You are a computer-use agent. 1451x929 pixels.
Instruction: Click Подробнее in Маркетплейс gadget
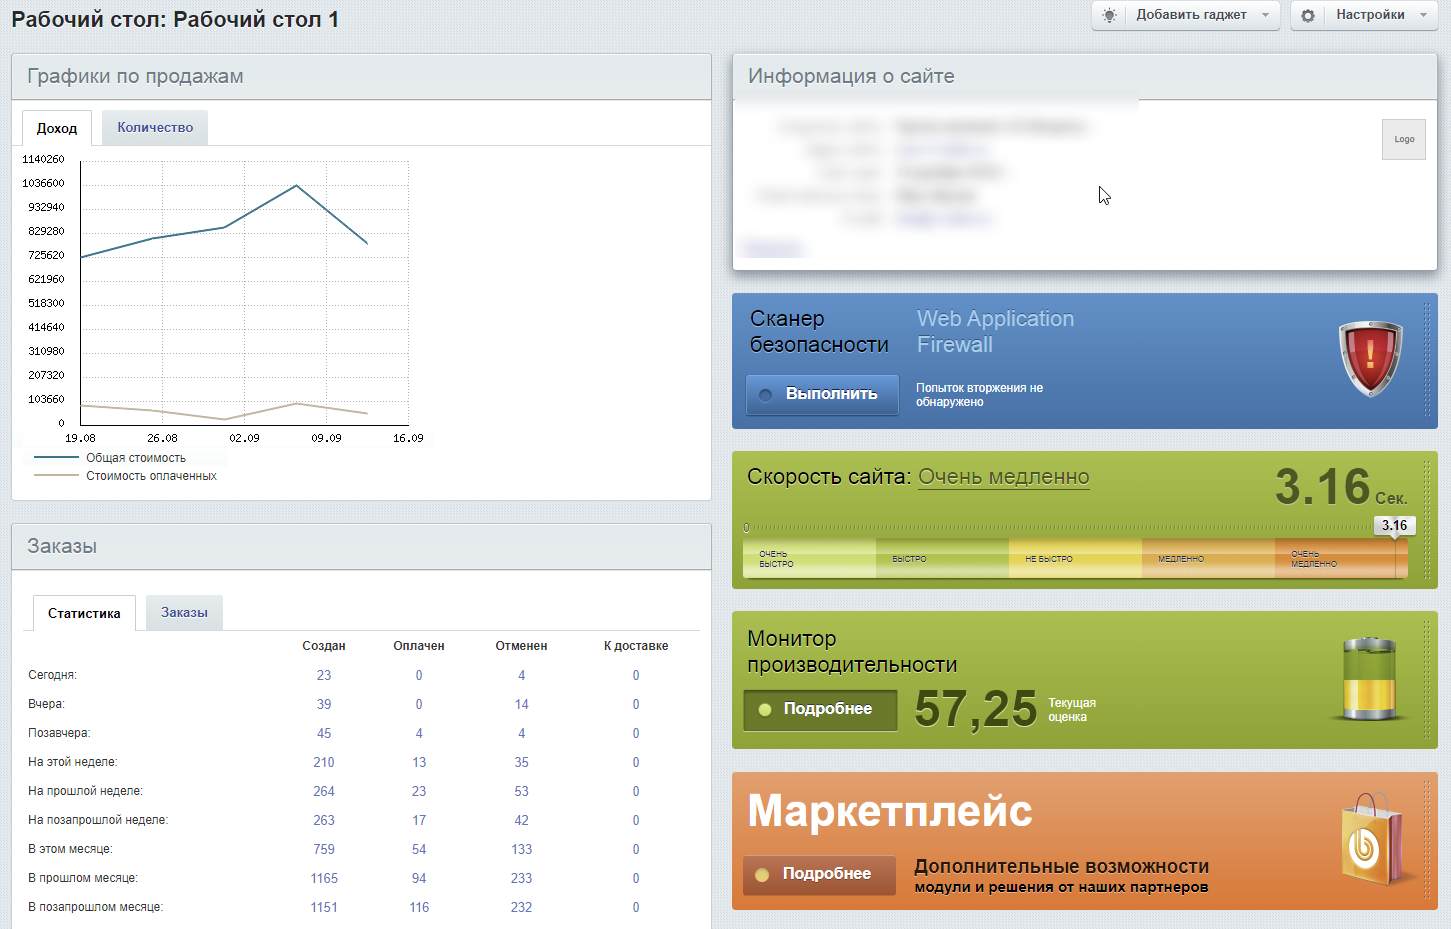tap(819, 874)
